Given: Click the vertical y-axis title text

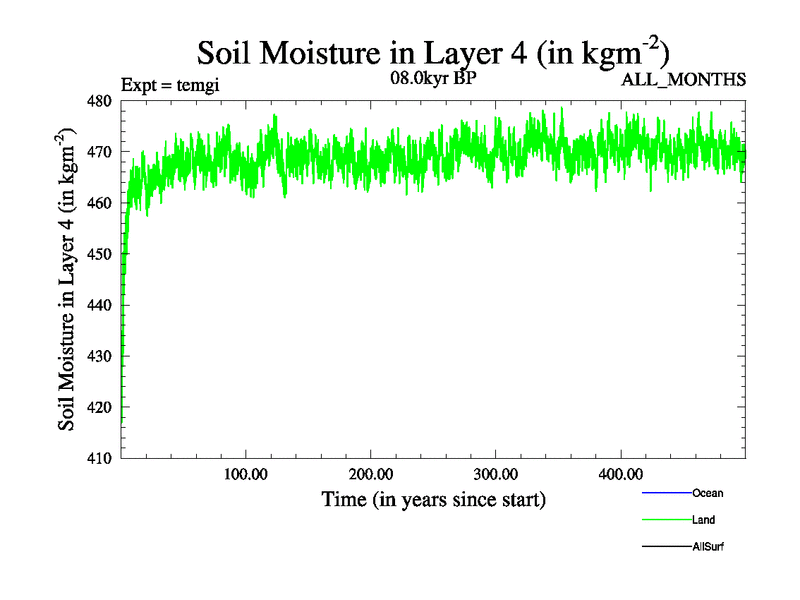Looking at the screenshot, I should coord(68,279).
